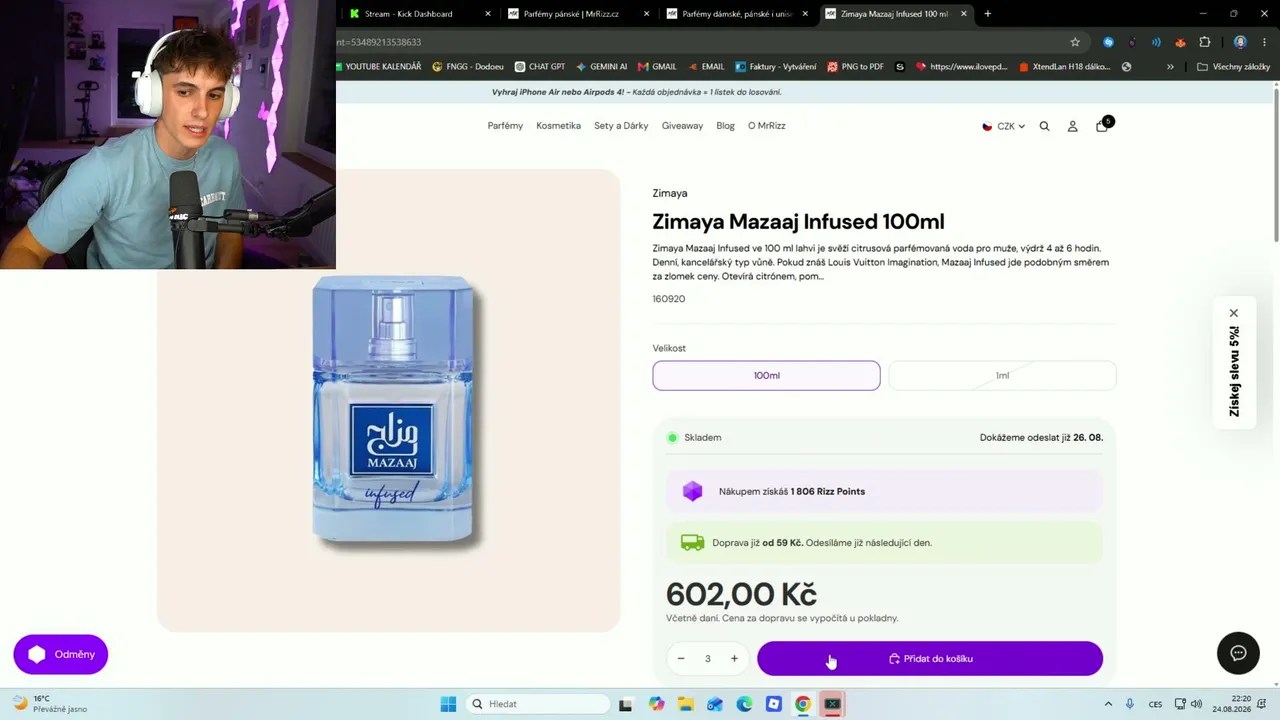The height and width of the screenshot is (720, 1280).
Task: Open the chat support bubble
Action: click(1238, 653)
